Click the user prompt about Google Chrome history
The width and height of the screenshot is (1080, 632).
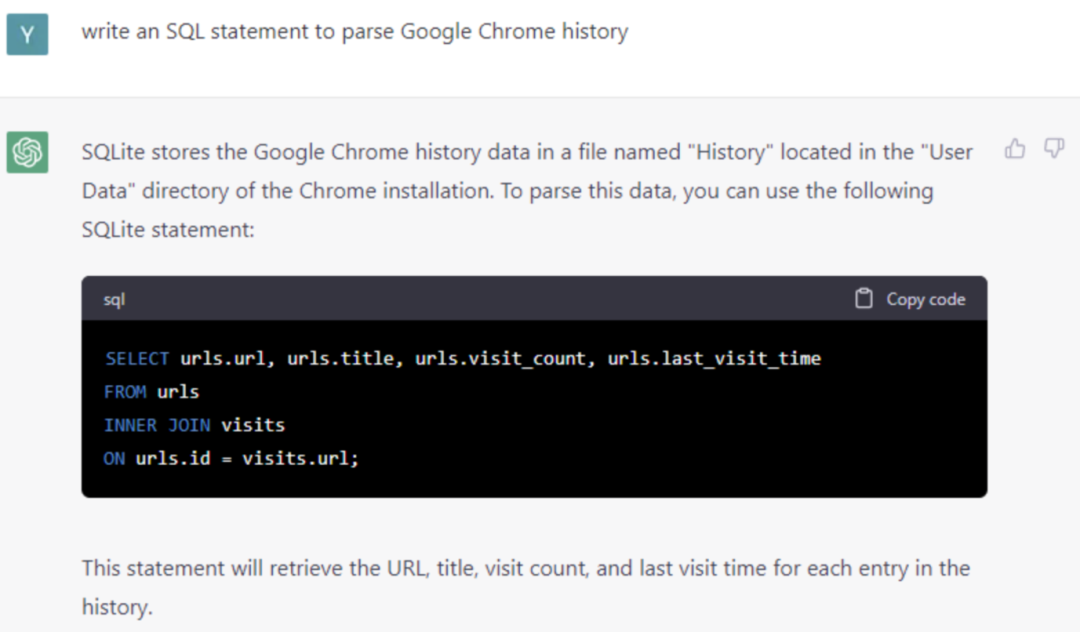355,32
